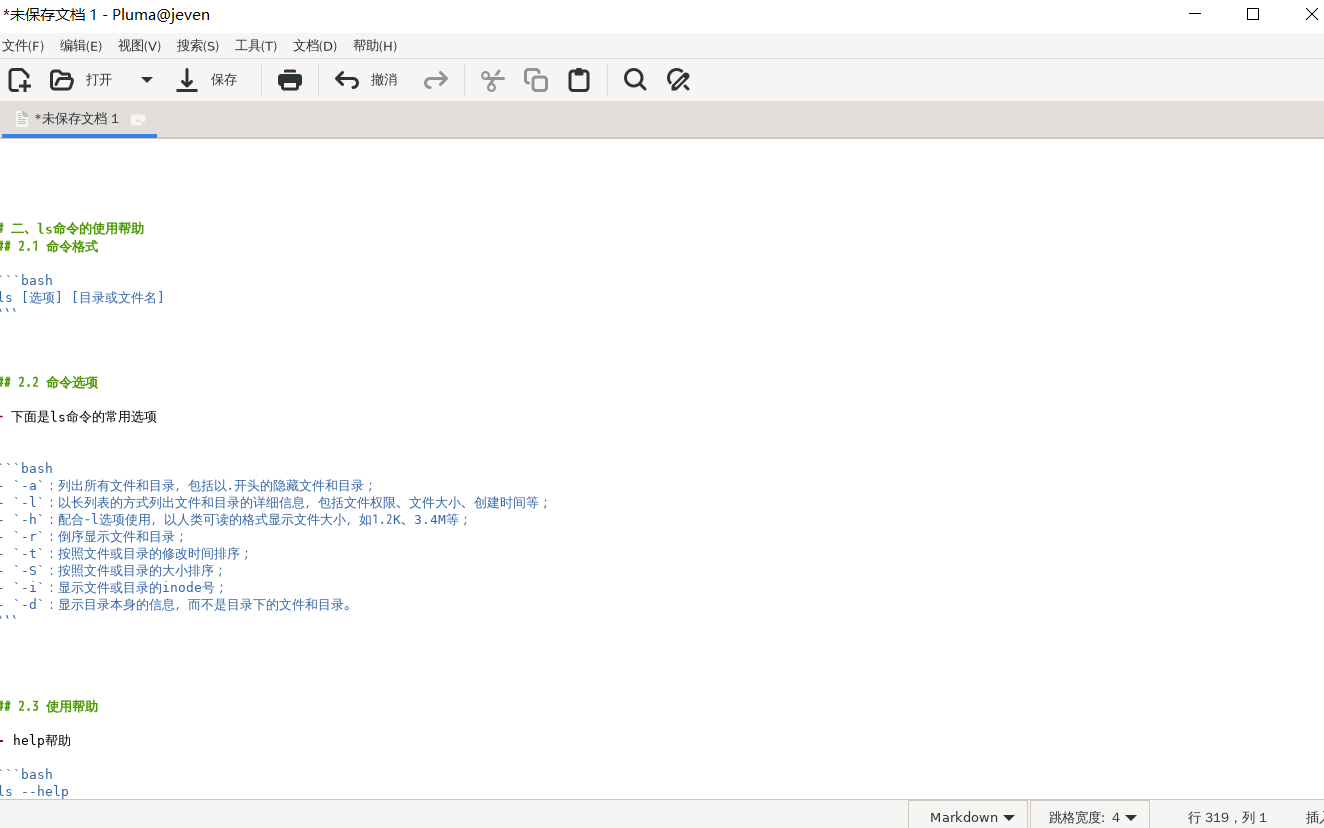Maximize the Pluma window
This screenshot has width=1324, height=828.
coord(1253,14)
